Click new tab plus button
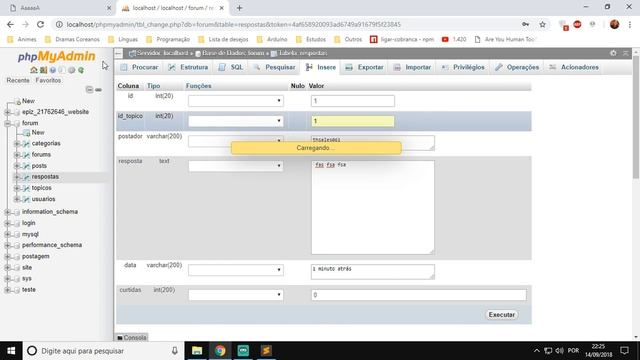Image resolution: width=640 pixels, height=360 pixels. 240,8
